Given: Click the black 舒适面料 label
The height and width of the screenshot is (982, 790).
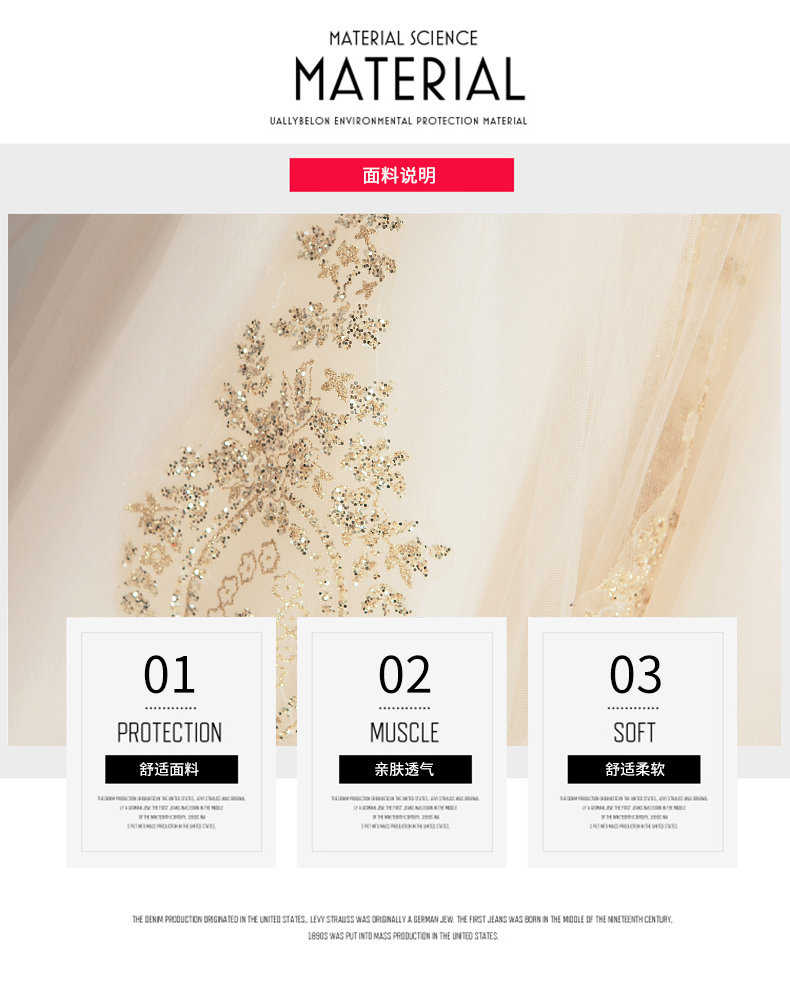Looking at the screenshot, I should point(172,769).
